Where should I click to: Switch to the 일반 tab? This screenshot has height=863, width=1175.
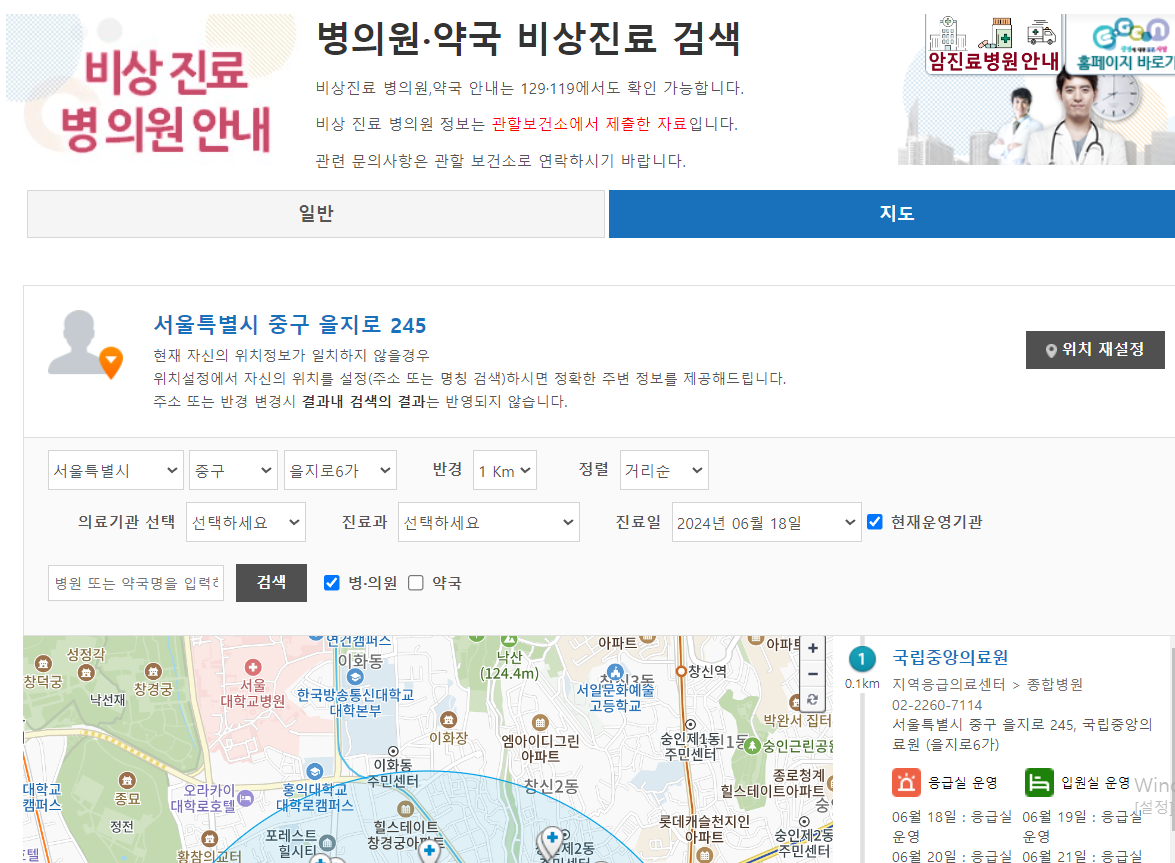click(315, 214)
